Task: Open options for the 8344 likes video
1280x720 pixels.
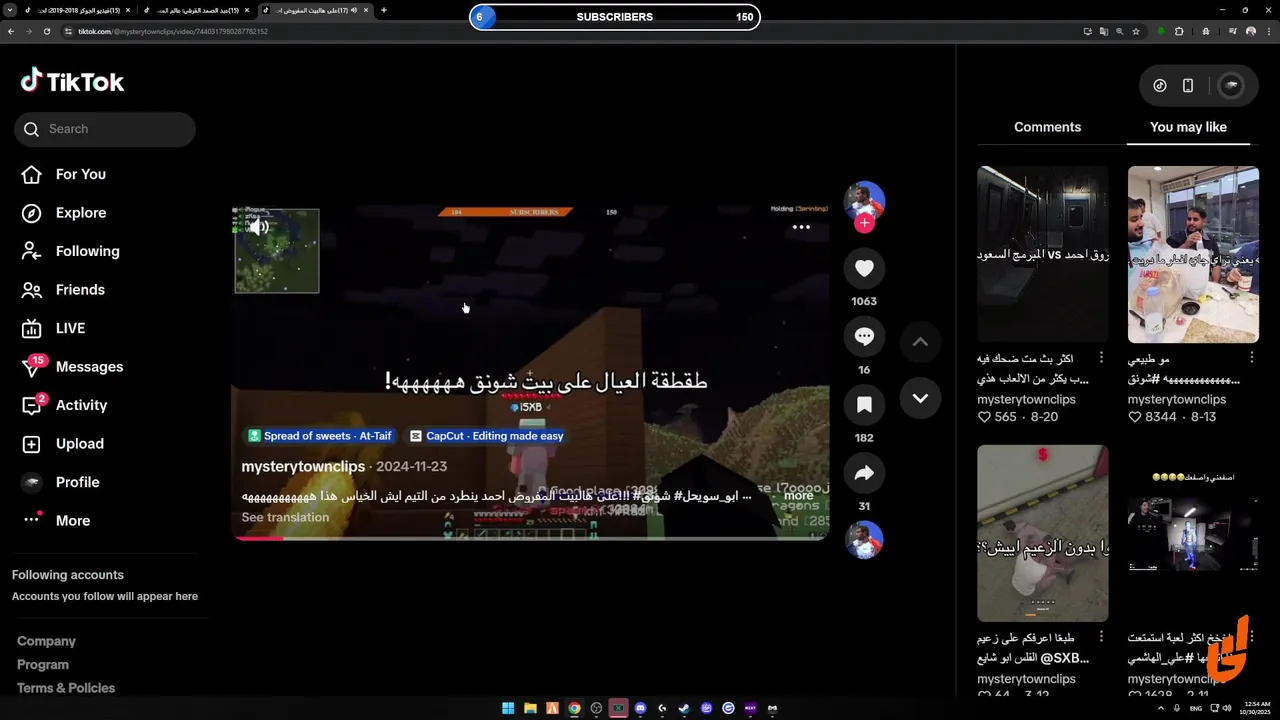Action: point(1252,358)
